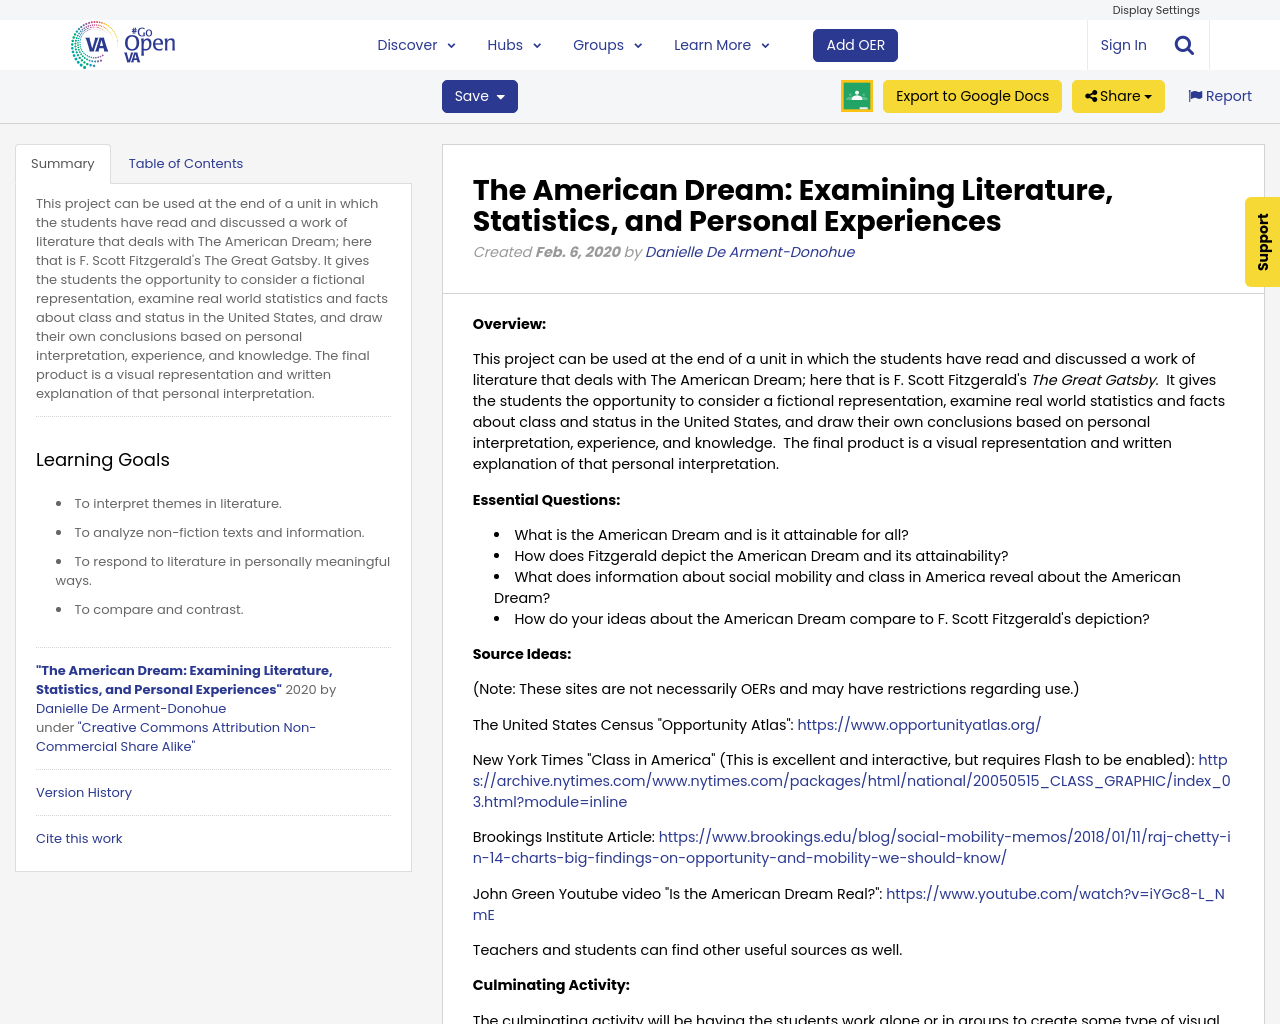Click the GoOpenVA logo
The image size is (1280, 1024).
coord(122,44)
